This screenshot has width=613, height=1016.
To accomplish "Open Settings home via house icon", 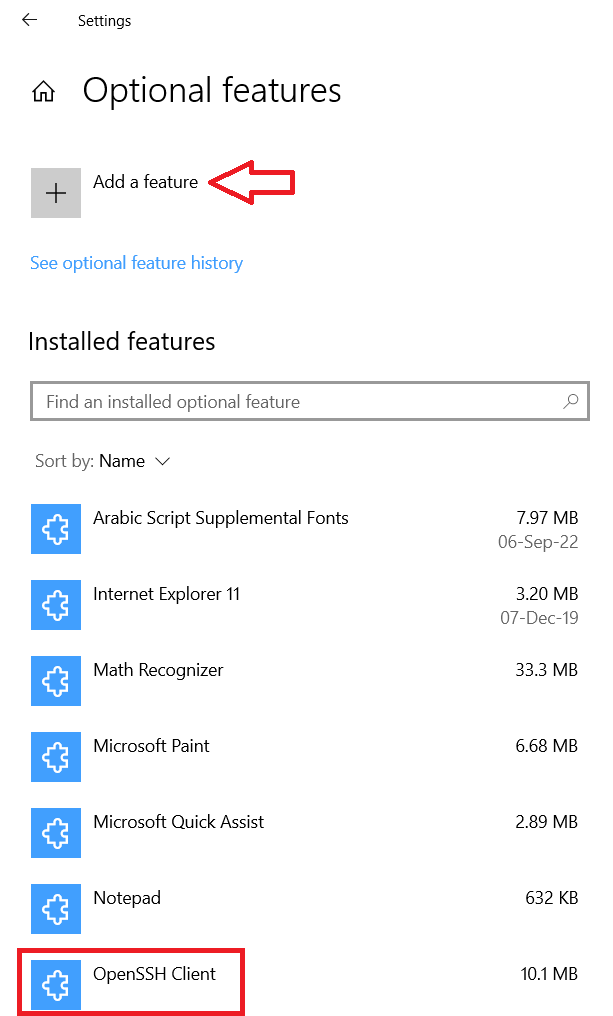I will (x=43, y=92).
